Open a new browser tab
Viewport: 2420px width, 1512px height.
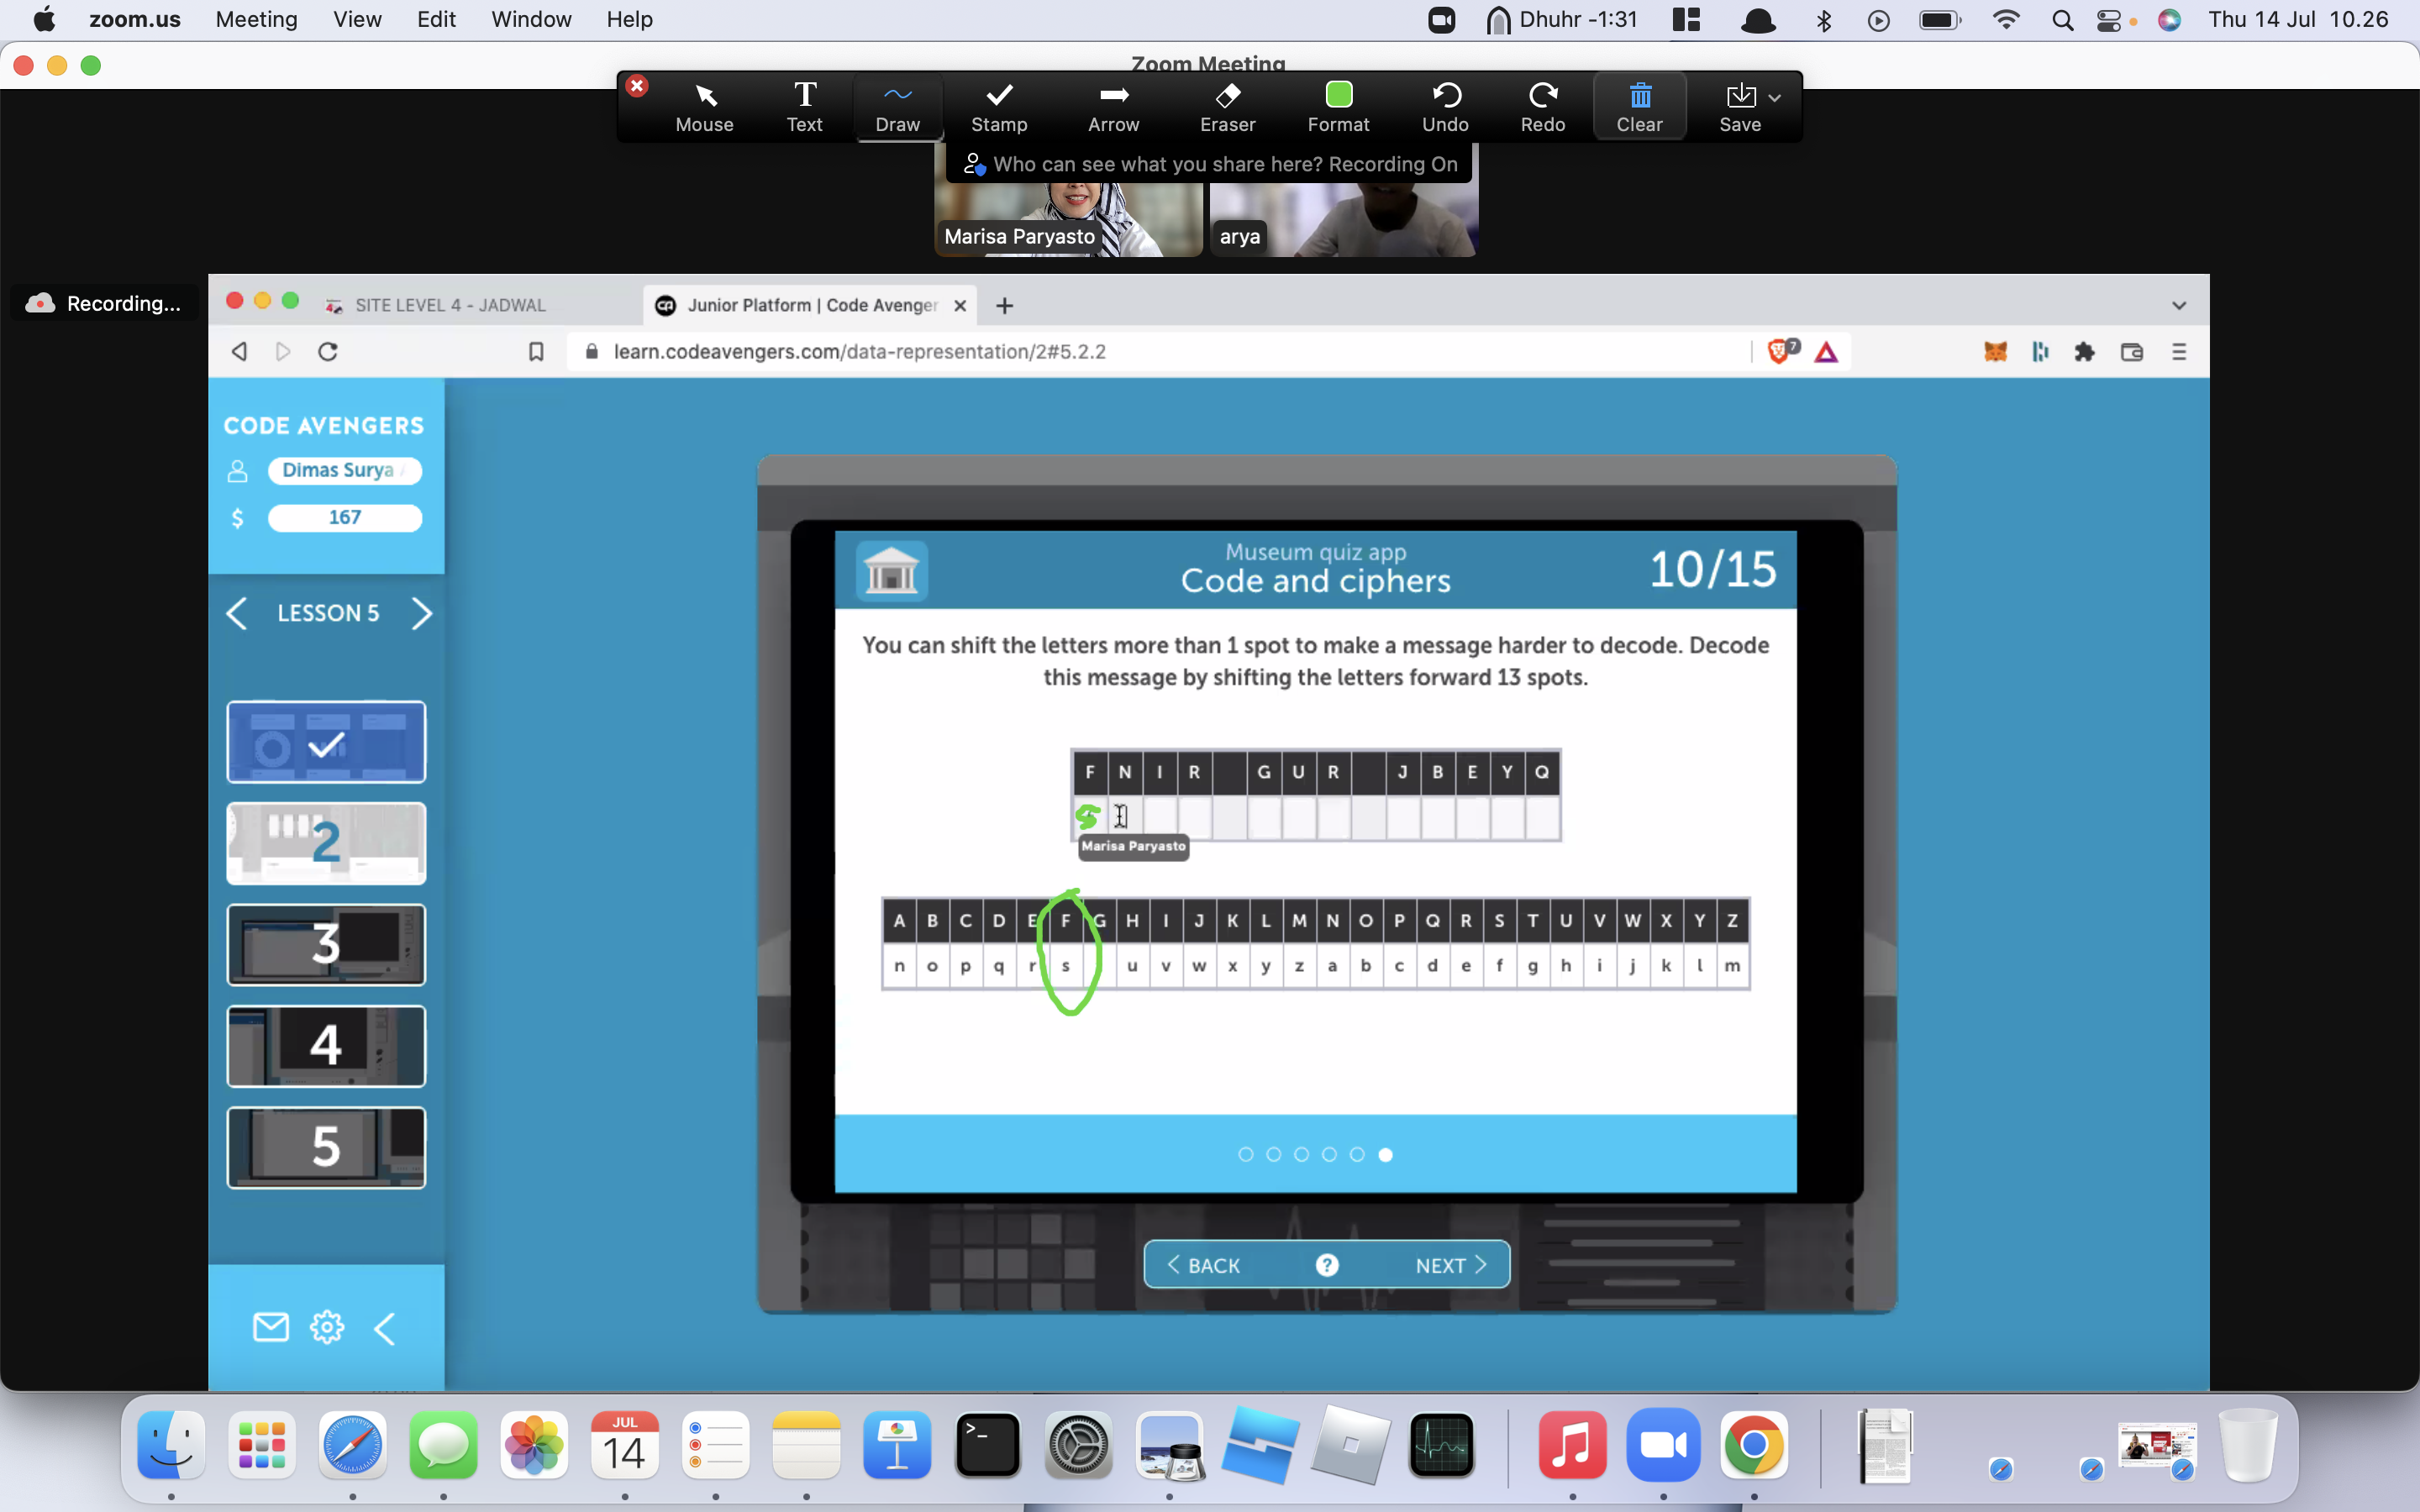[x=1005, y=305]
